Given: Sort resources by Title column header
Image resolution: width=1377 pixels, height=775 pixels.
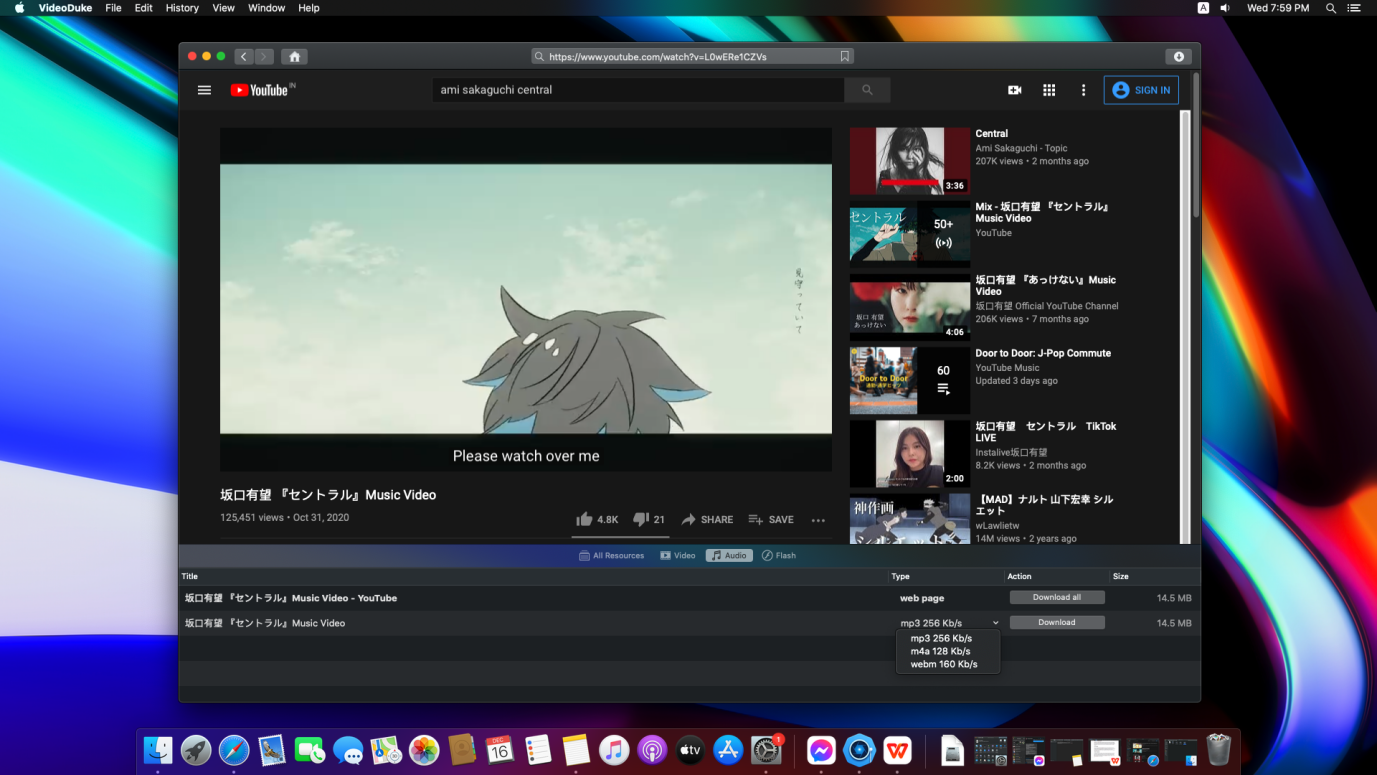Looking at the screenshot, I should click(x=534, y=576).
